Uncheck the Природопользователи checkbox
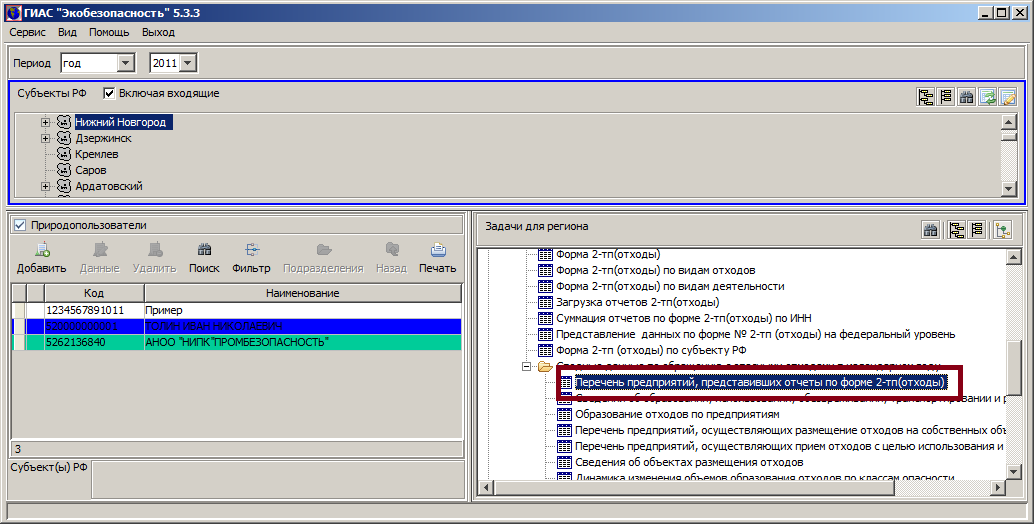 pos(20,226)
